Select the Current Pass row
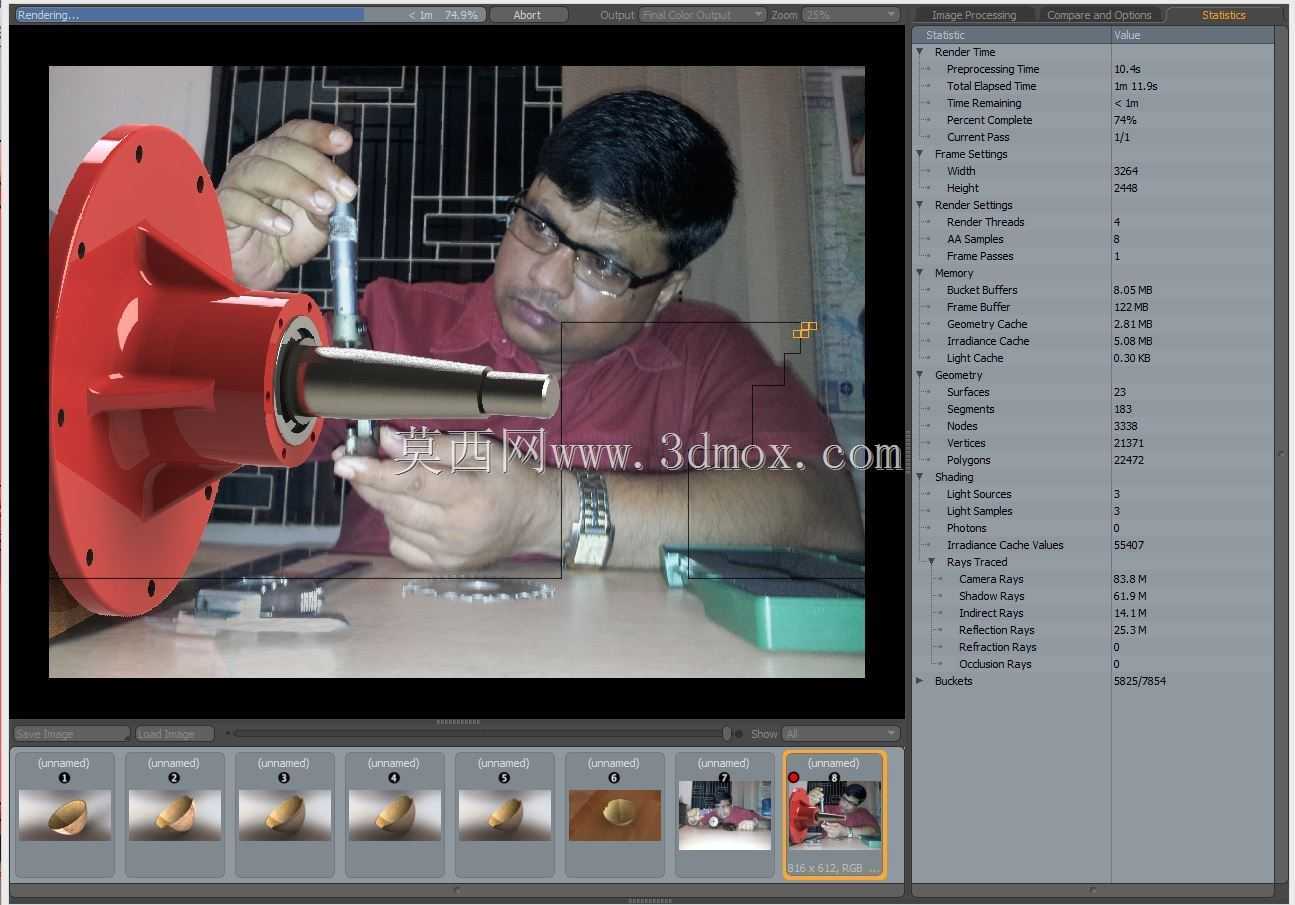This screenshot has height=905, width=1295. (x=1094, y=137)
